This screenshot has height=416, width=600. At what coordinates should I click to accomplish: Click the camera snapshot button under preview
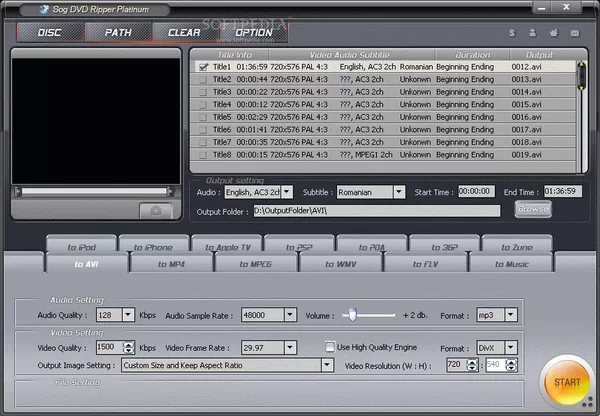[x=156, y=210]
